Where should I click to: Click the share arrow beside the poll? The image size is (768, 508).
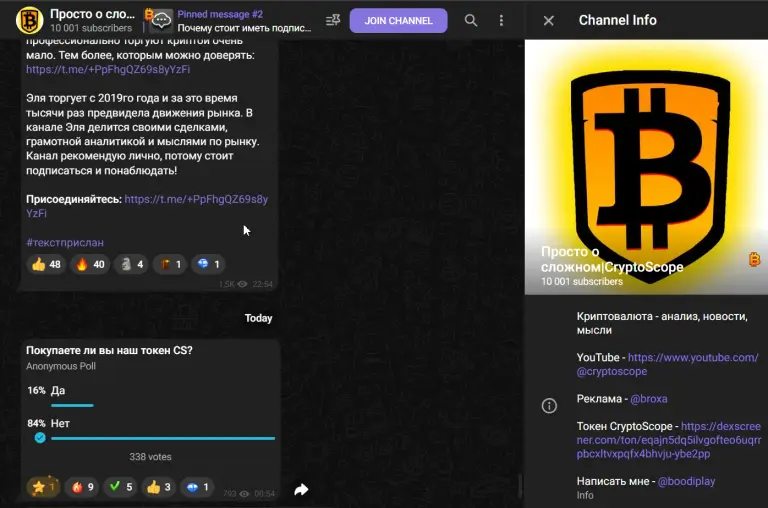click(301, 489)
